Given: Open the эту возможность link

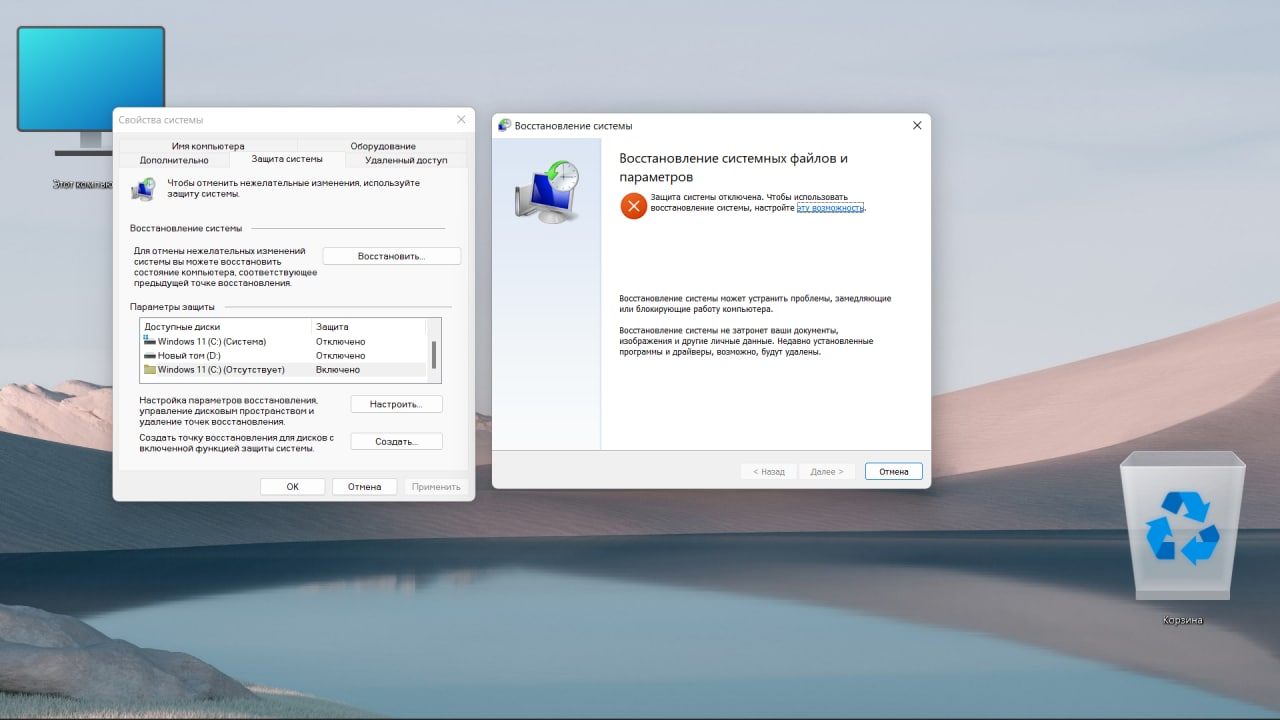Looking at the screenshot, I should 830,208.
